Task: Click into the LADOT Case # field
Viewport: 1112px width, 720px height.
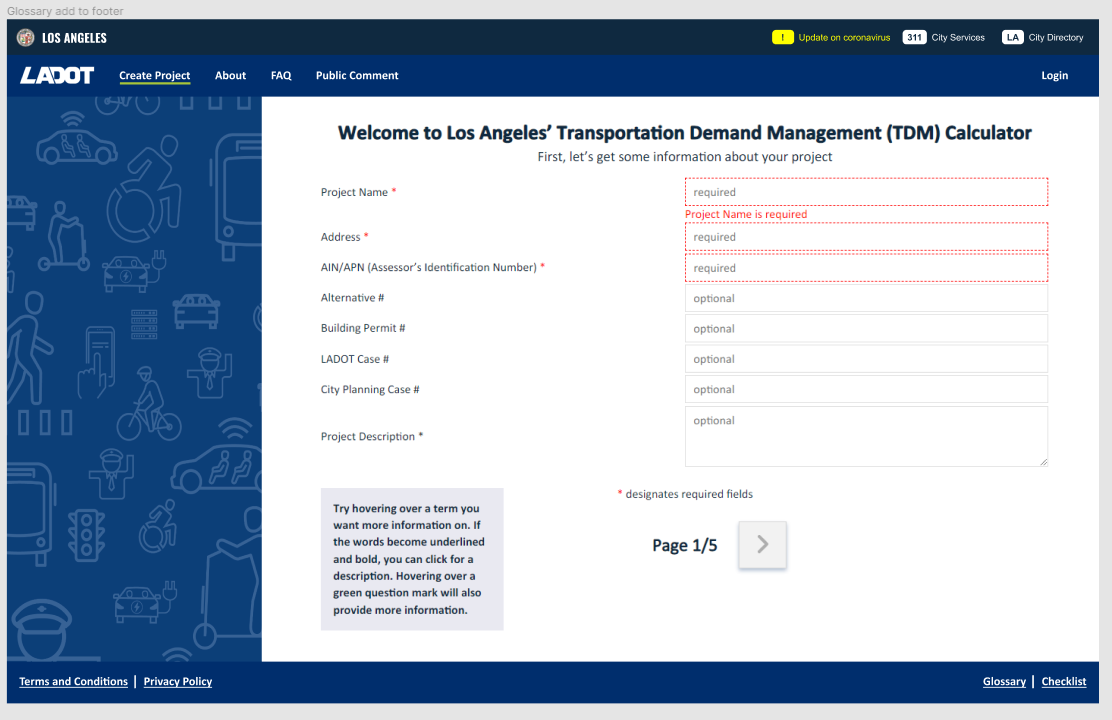Action: point(866,360)
